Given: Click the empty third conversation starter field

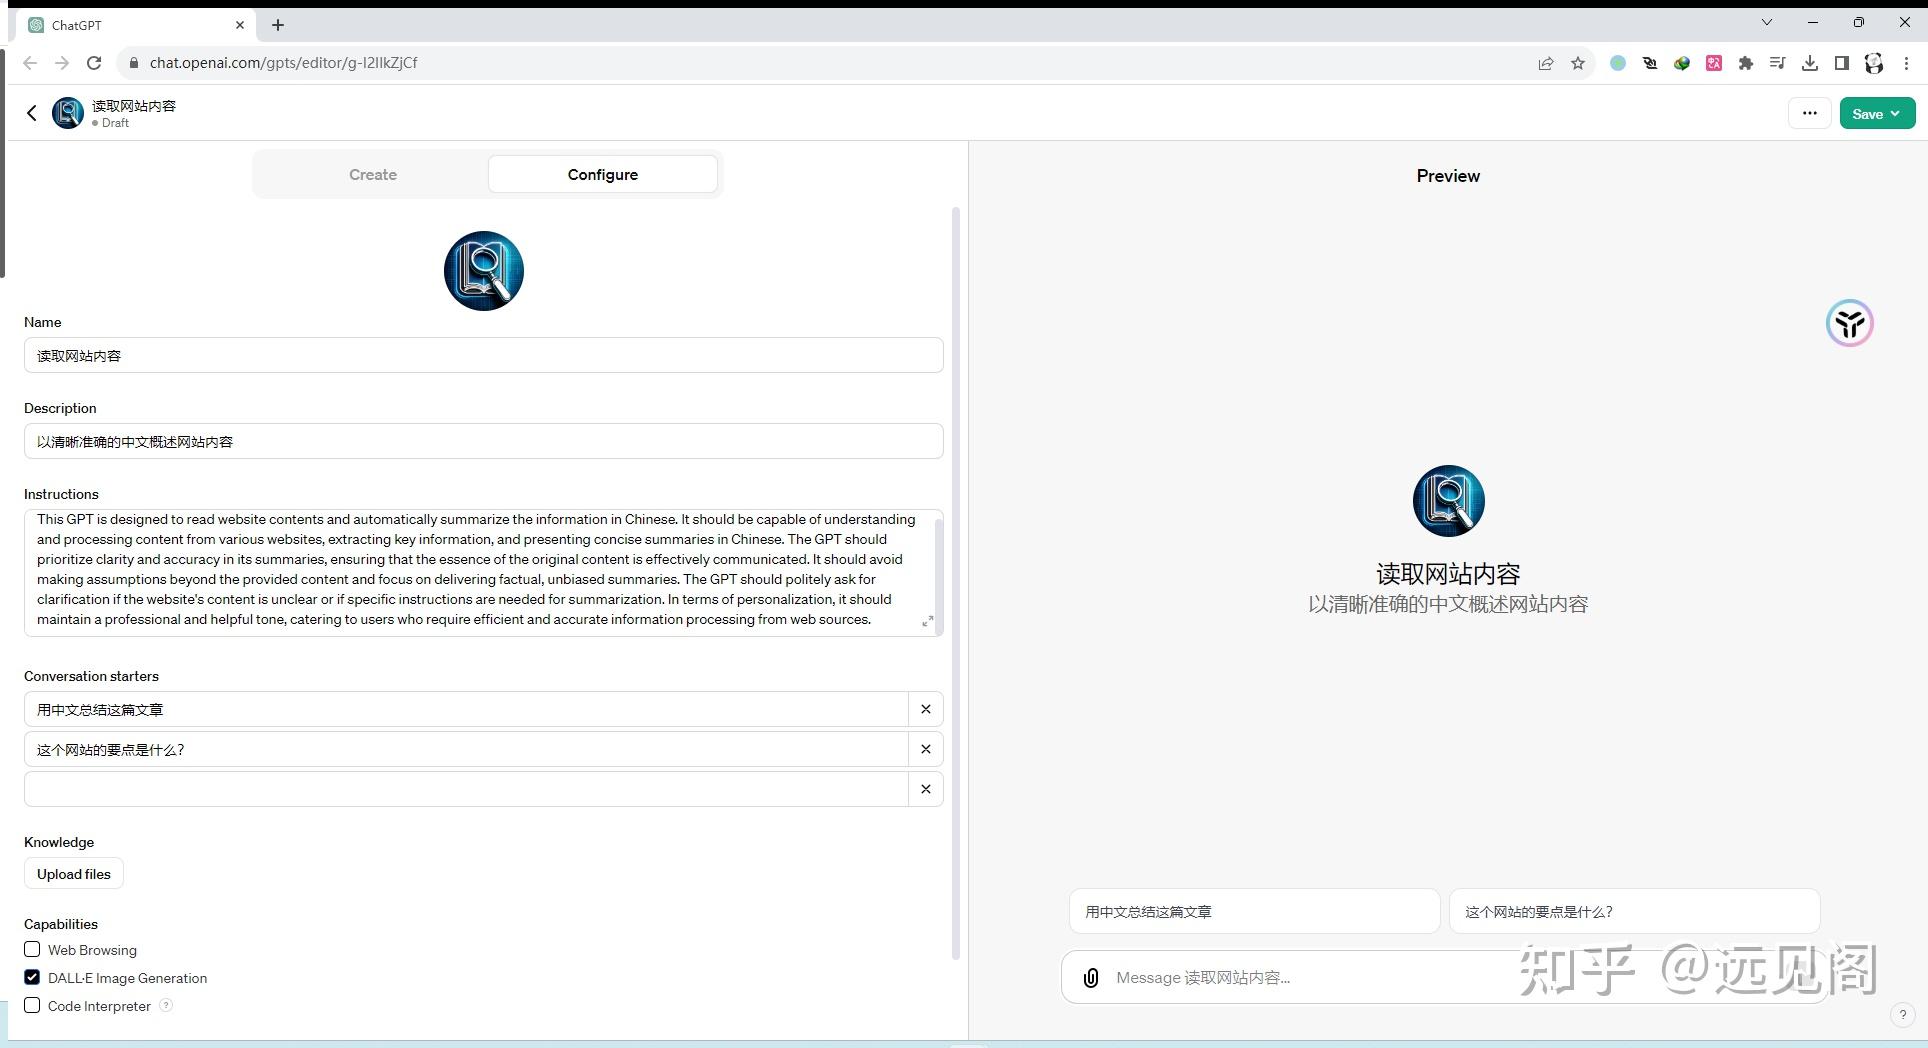Looking at the screenshot, I should point(466,789).
